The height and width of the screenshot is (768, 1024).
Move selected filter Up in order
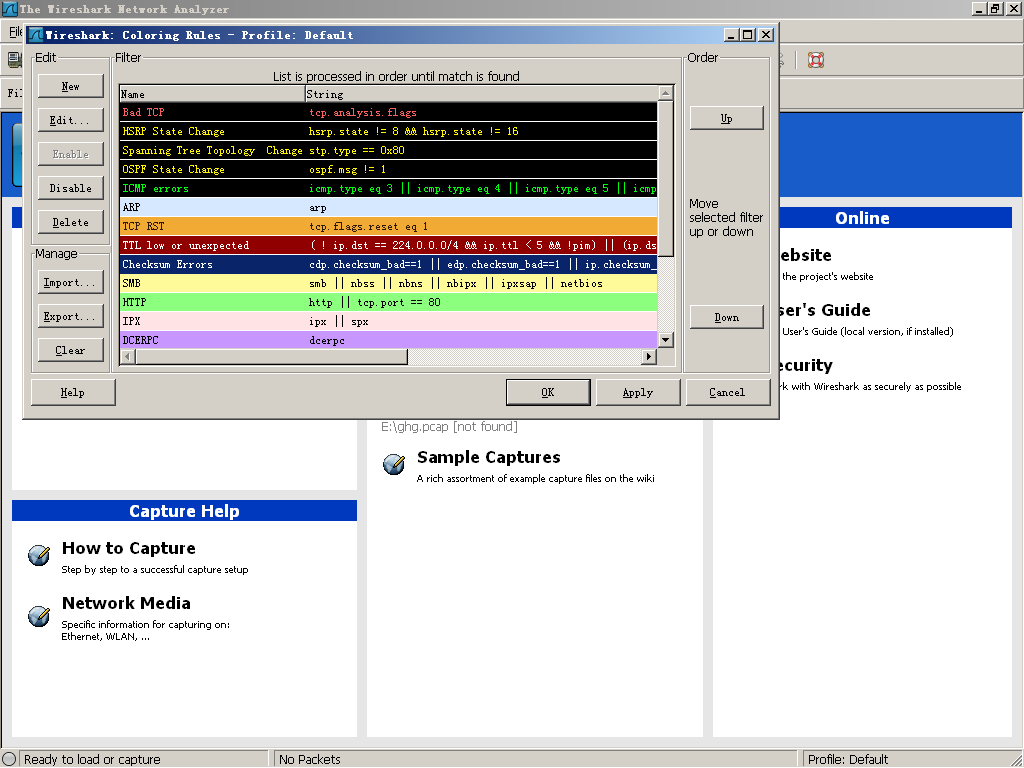pyautogui.click(x=726, y=118)
